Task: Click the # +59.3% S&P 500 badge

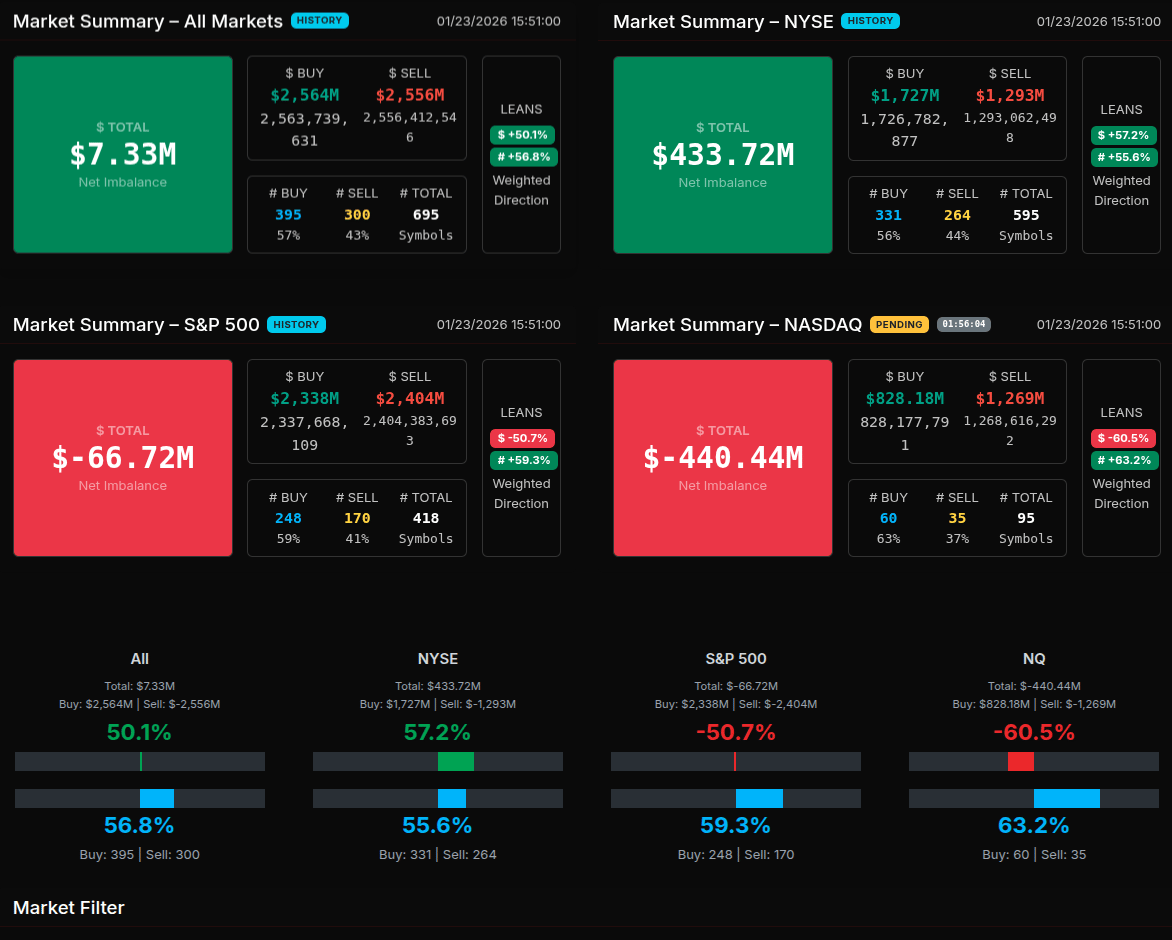Action: 523,460
